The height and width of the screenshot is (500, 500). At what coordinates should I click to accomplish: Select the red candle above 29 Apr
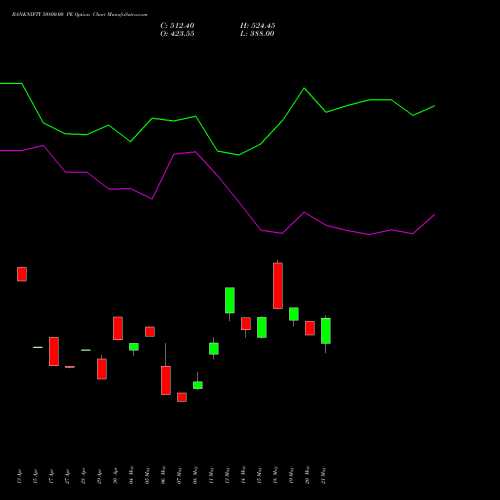tap(102, 369)
